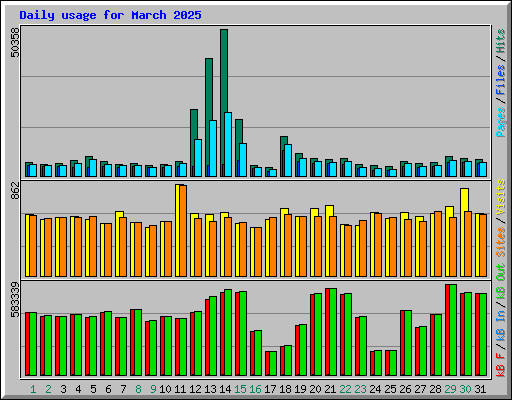Click the green kB Out bar for day 29

453,330
